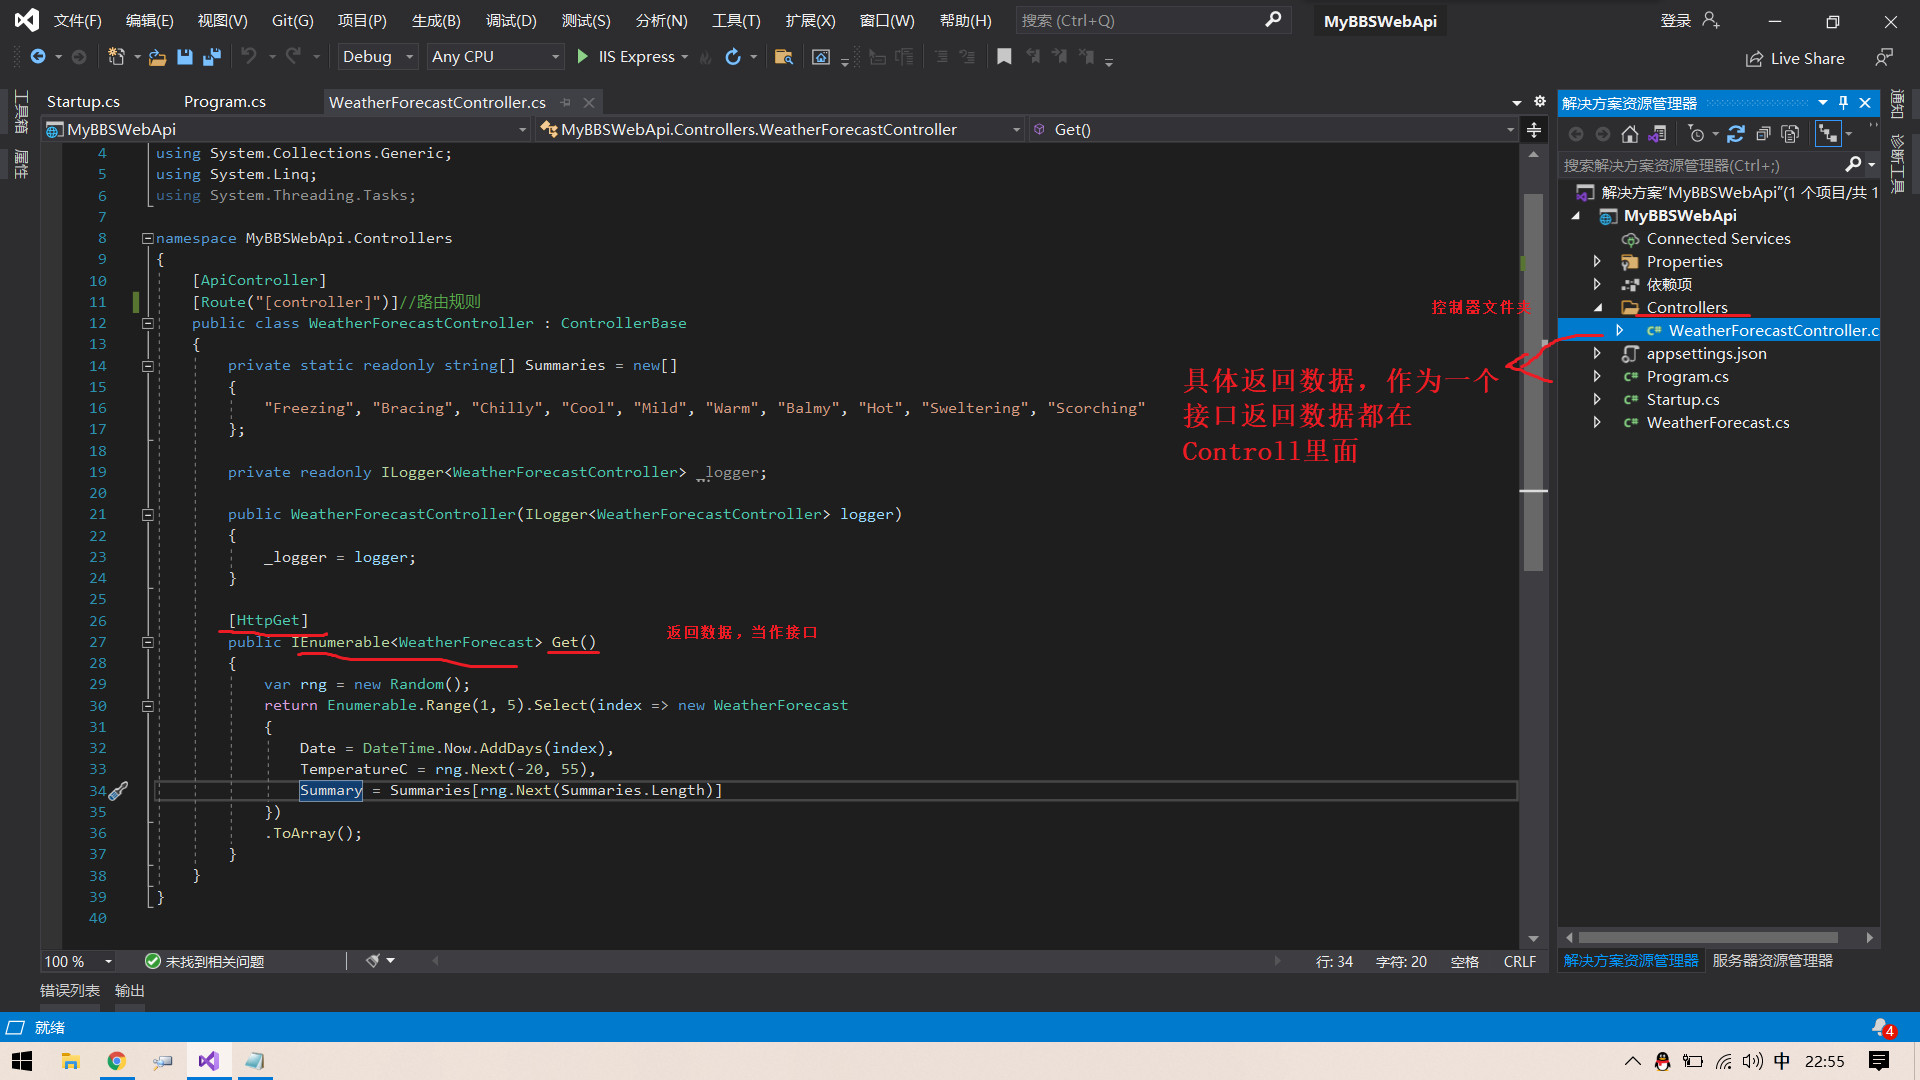The image size is (1920, 1080).
Task: Collapse the namespace block on line 8
Action: tap(147, 238)
